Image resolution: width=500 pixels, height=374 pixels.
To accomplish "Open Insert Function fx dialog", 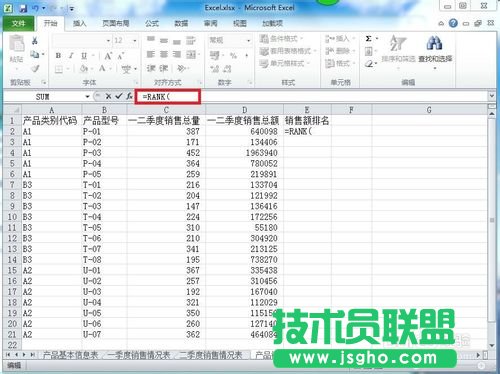I will point(129,96).
